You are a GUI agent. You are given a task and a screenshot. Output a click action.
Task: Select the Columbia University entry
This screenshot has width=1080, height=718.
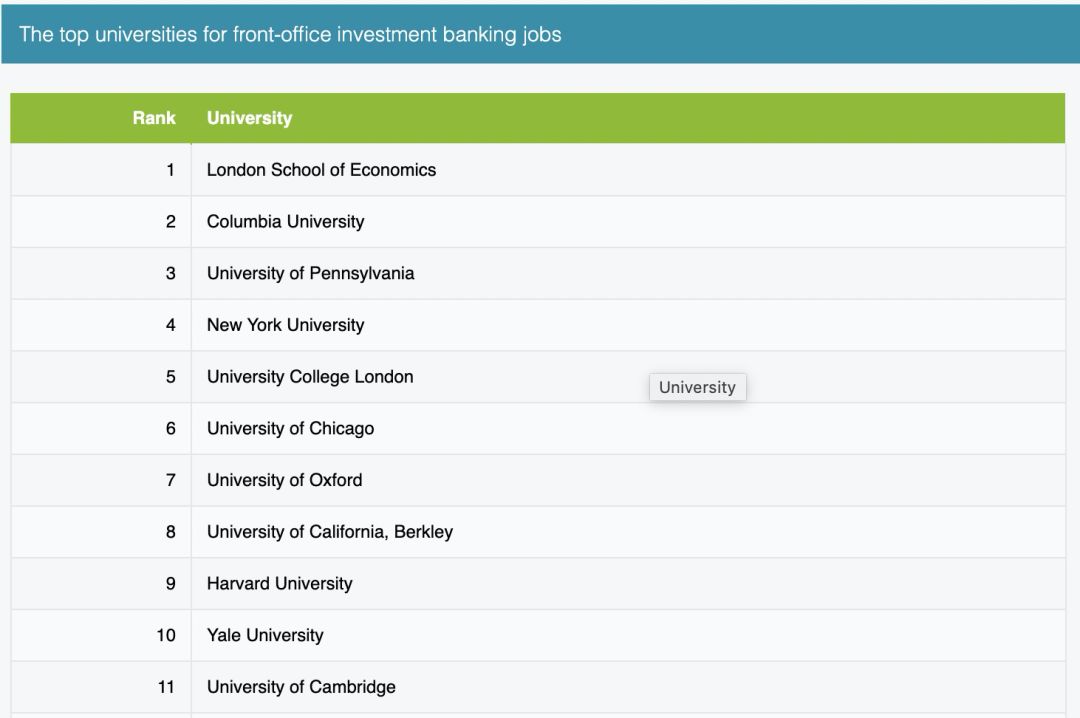[x=285, y=221]
